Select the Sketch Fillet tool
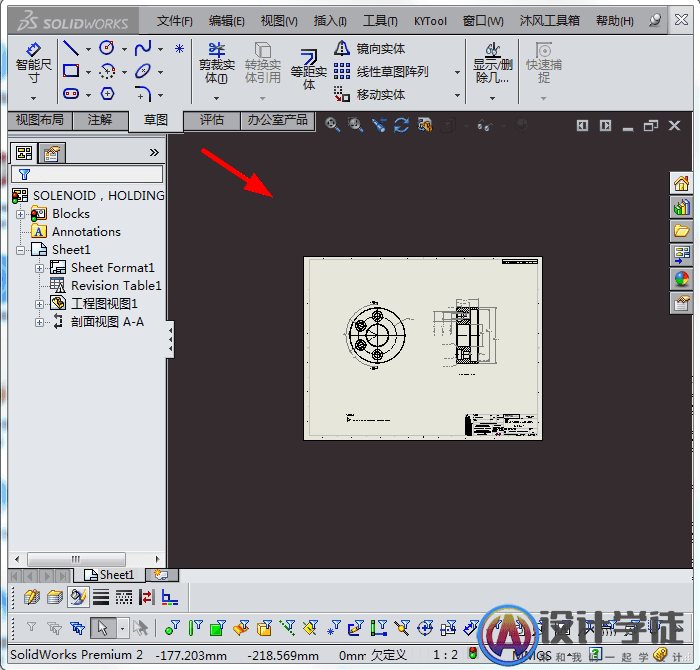 coord(143,94)
